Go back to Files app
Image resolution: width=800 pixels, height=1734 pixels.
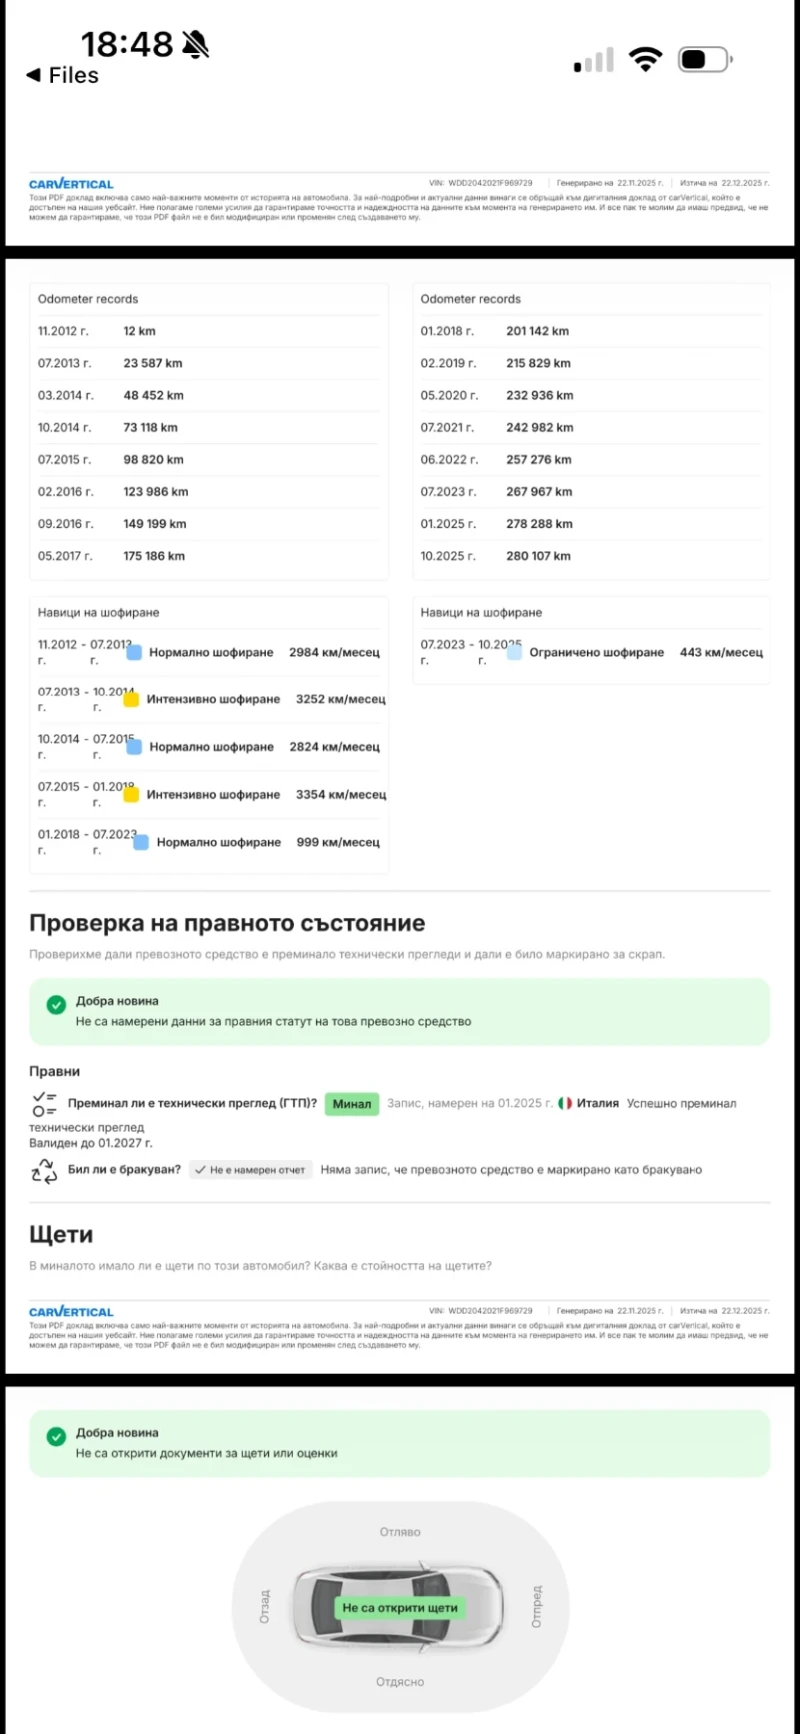pyautogui.click(x=62, y=75)
